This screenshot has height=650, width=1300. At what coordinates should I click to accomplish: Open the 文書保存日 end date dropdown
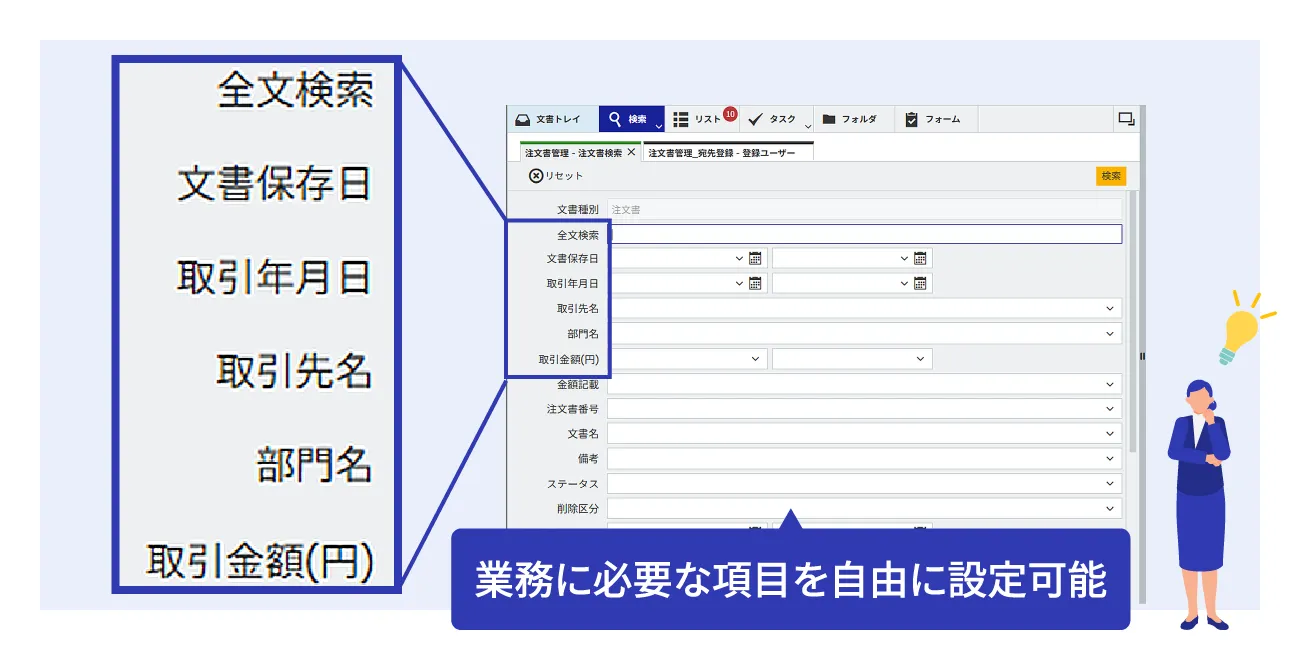pyautogui.click(x=904, y=258)
